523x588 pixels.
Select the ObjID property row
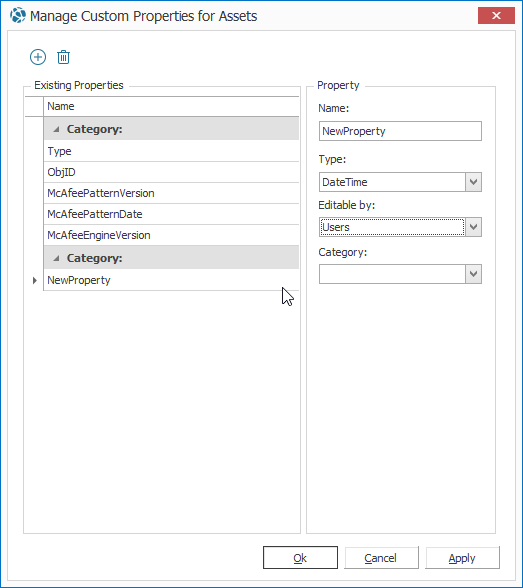tap(171, 172)
